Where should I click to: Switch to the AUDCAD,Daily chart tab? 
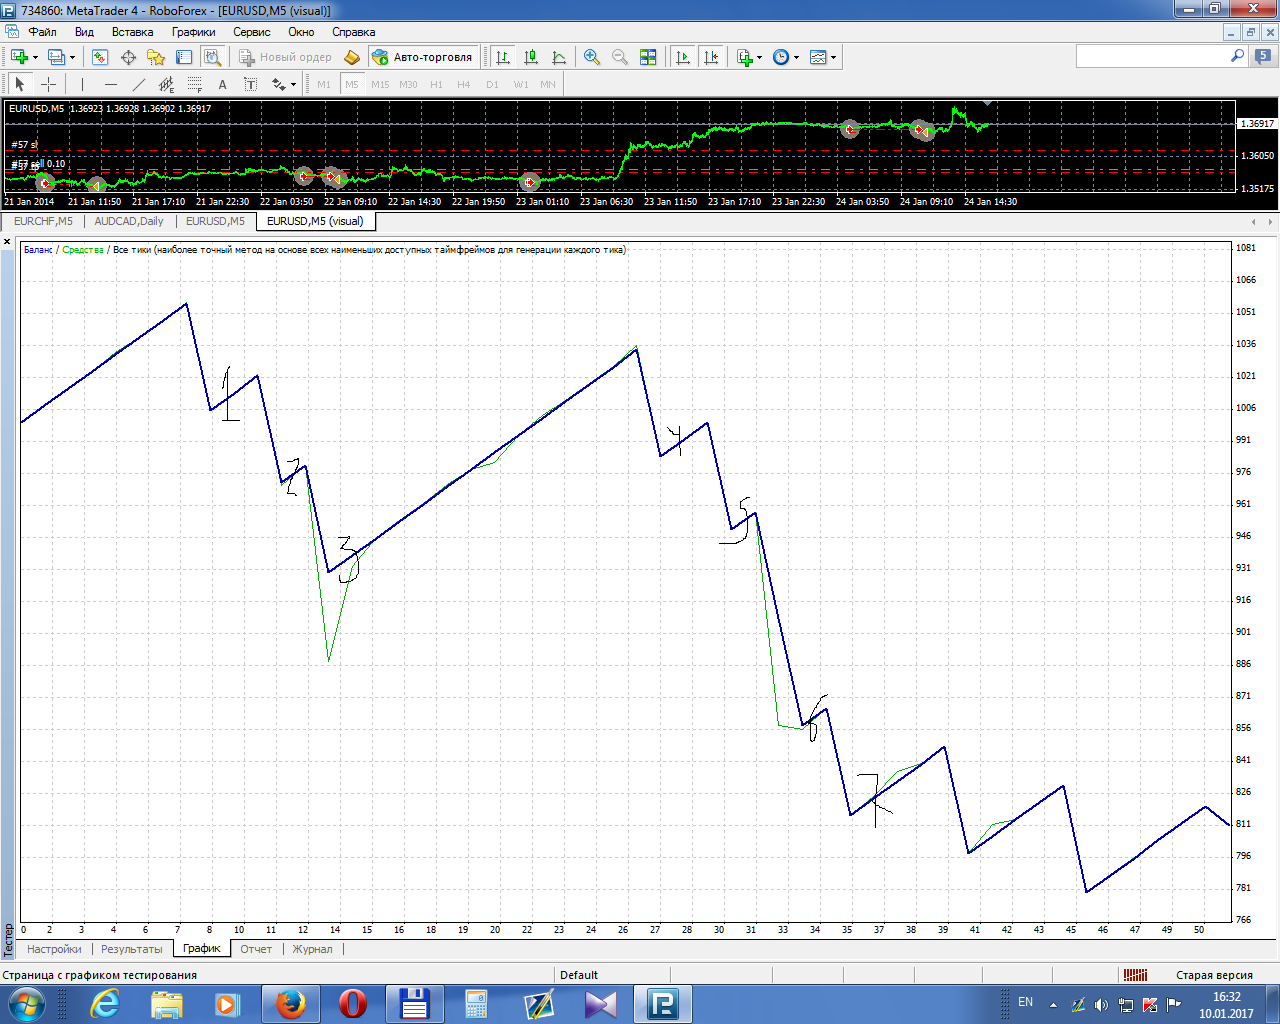point(129,221)
